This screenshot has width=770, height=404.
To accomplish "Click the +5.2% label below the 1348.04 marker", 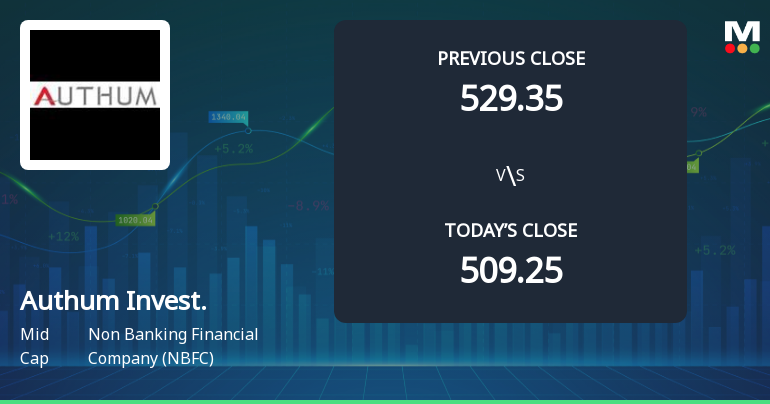I will coord(233,149).
